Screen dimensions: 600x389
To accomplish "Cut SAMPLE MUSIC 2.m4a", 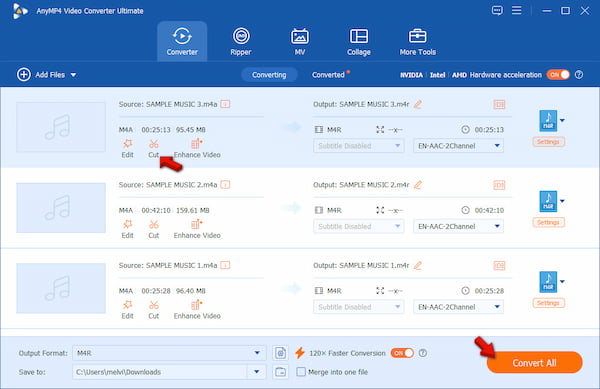I will [153, 229].
